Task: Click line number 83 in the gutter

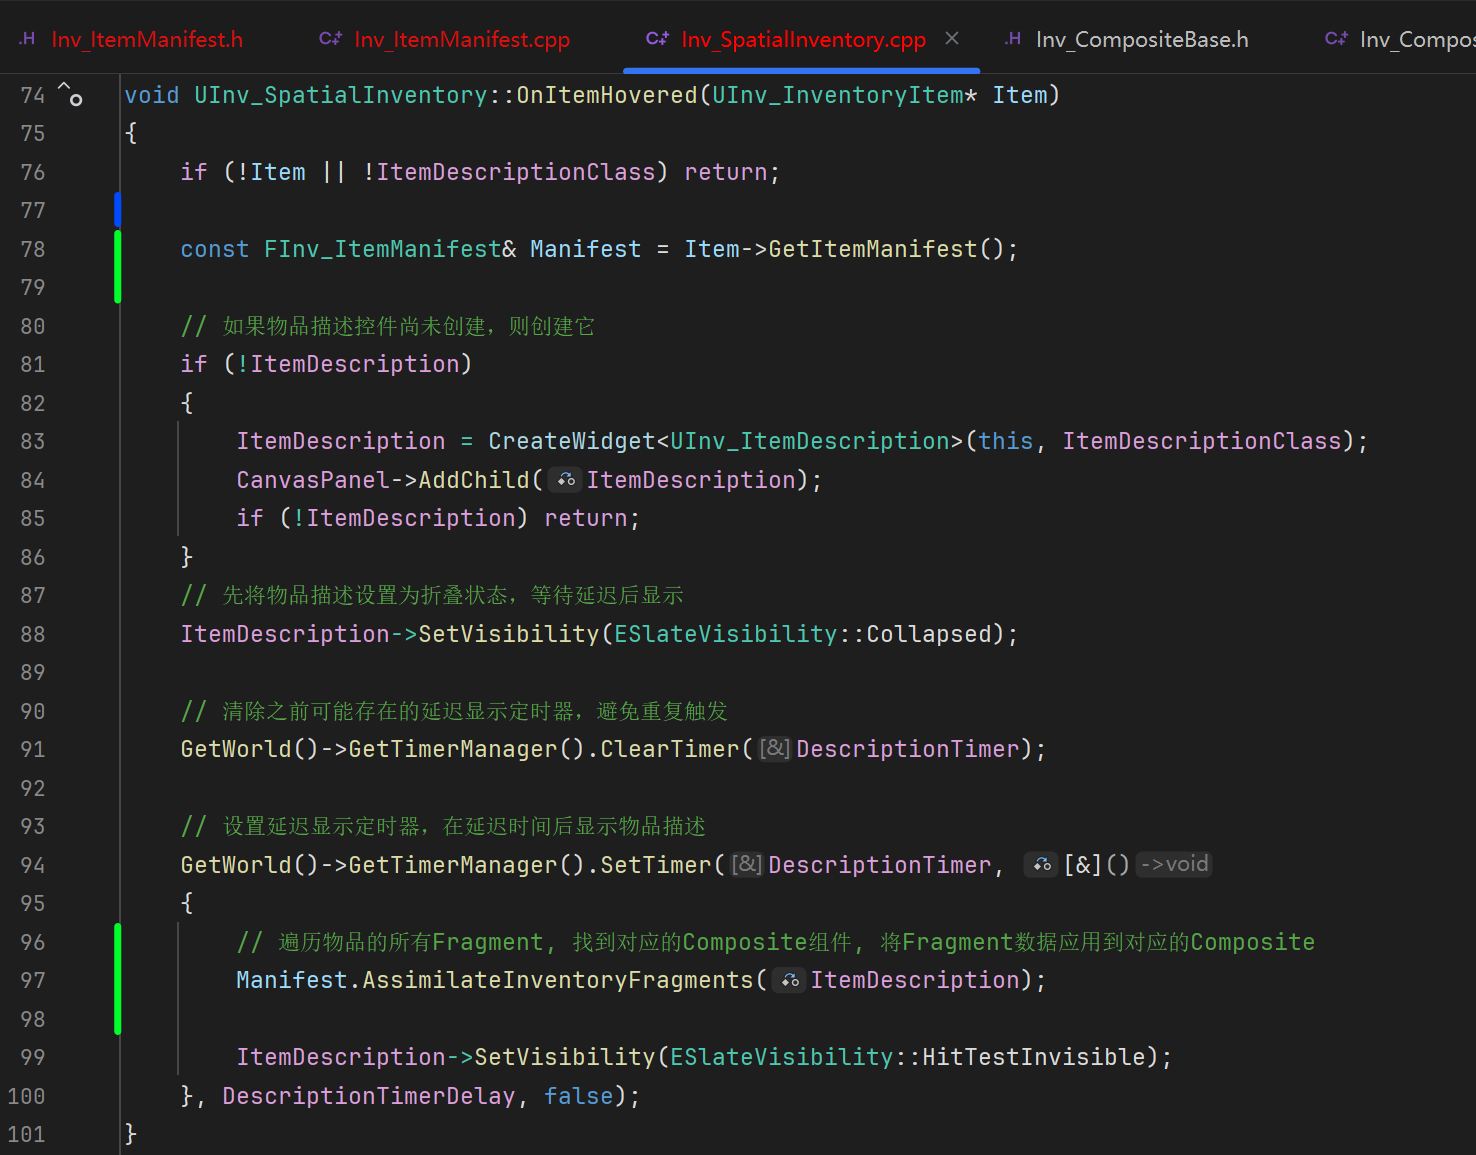Action: 33,441
